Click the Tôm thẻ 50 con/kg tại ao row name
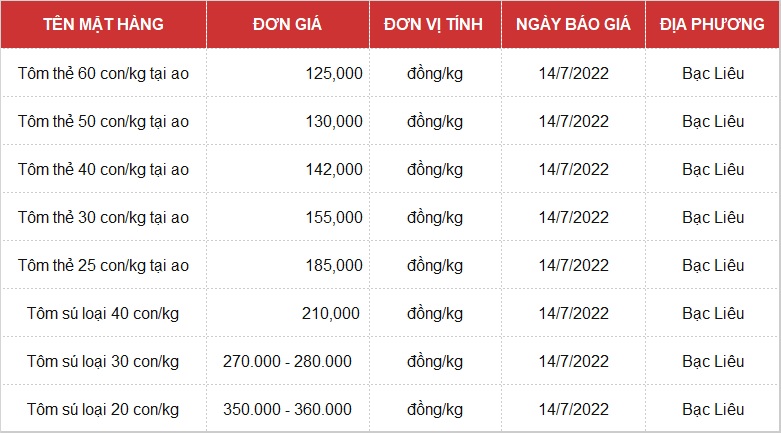Screen dimensions: 781x433 103,121
